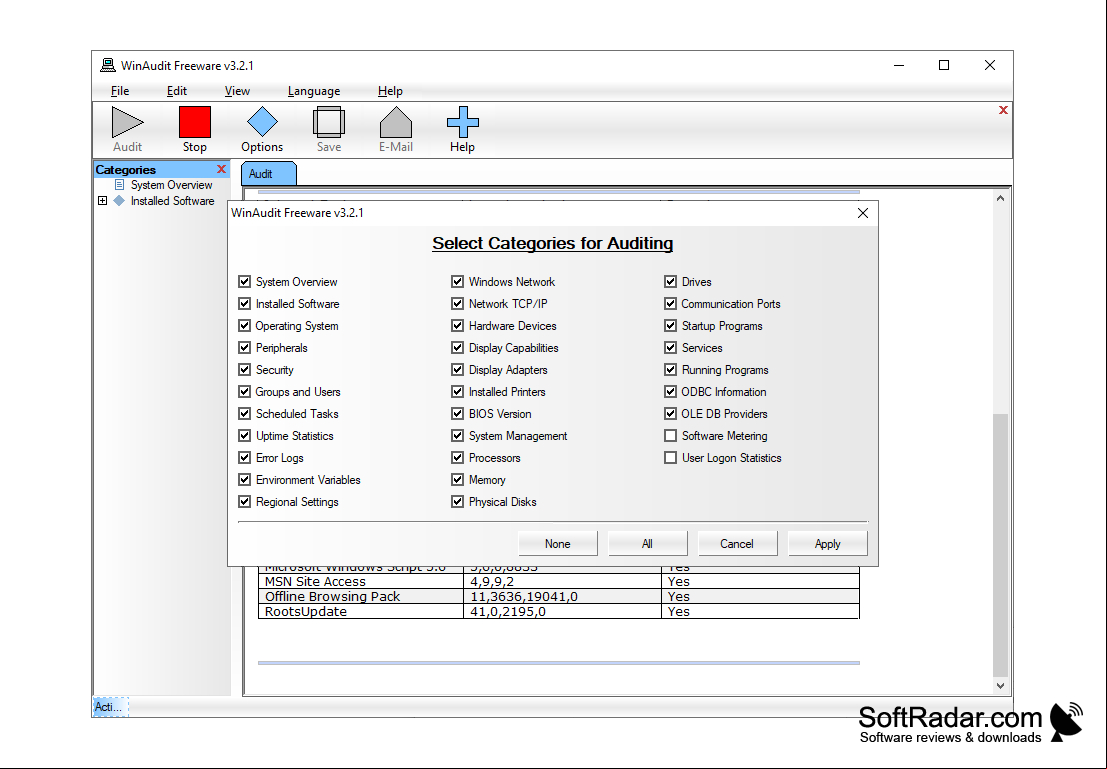Close the Select Categories dialog
Image resolution: width=1107 pixels, height=769 pixels.
click(x=862, y=213)
